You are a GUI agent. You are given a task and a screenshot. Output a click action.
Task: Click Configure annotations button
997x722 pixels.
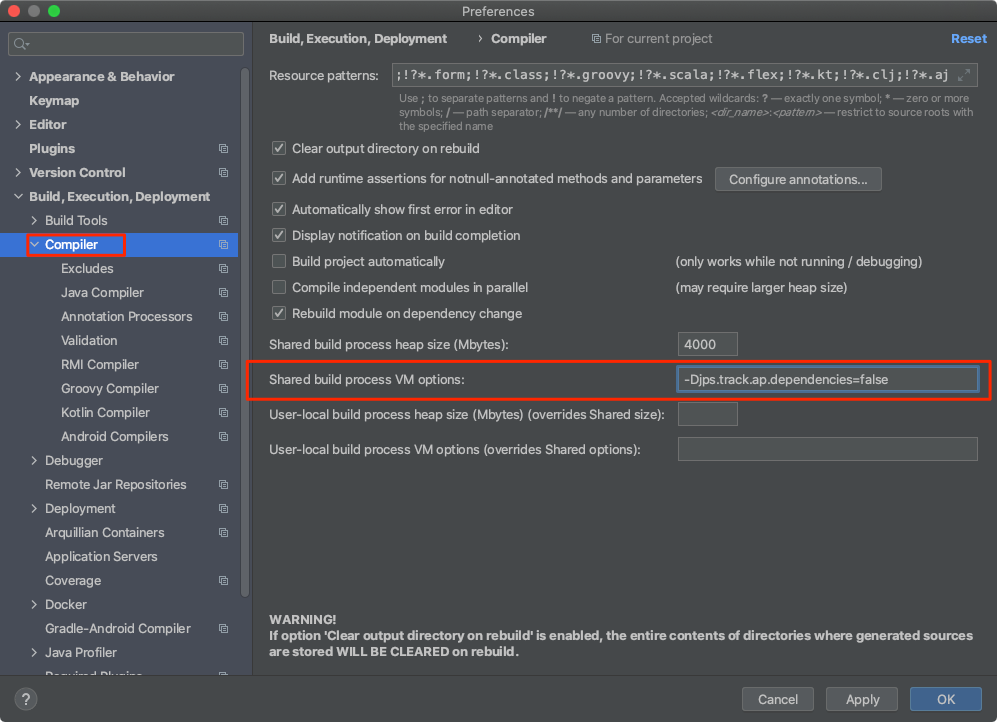798,179
